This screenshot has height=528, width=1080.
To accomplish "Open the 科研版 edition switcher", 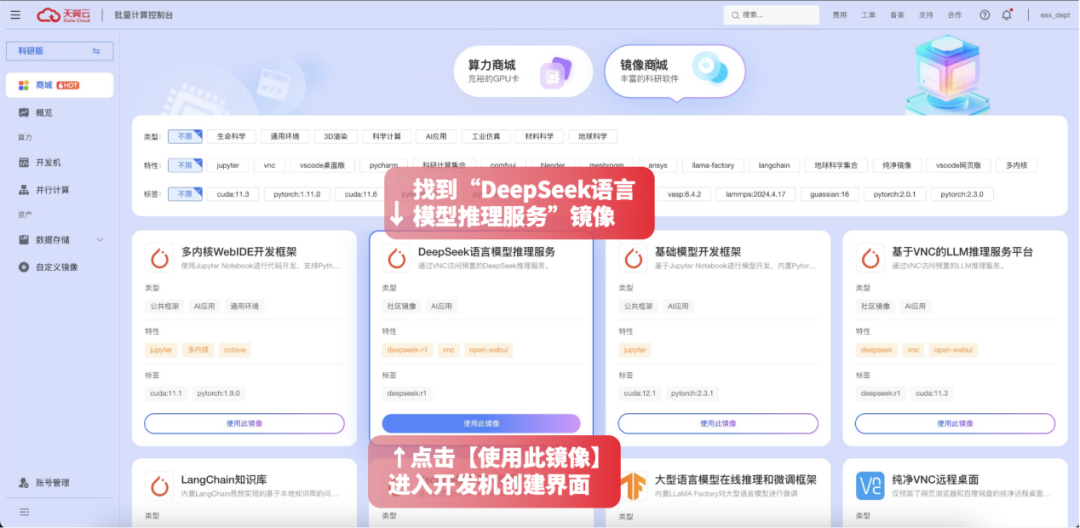I will click(x=60, y=51).
